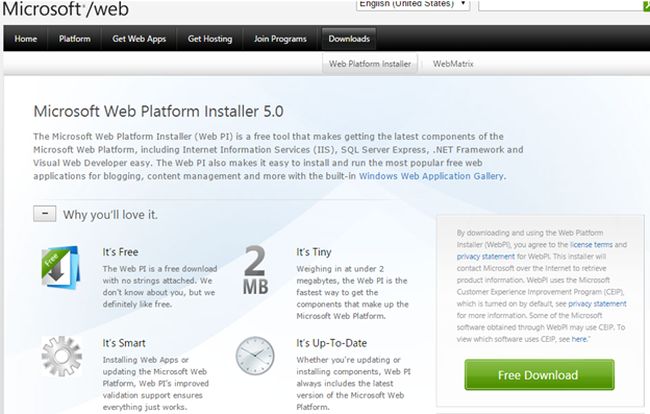Click the green Free download arrow icon
The width and height of the screenshot is (650, 414).
coord(61,268)
